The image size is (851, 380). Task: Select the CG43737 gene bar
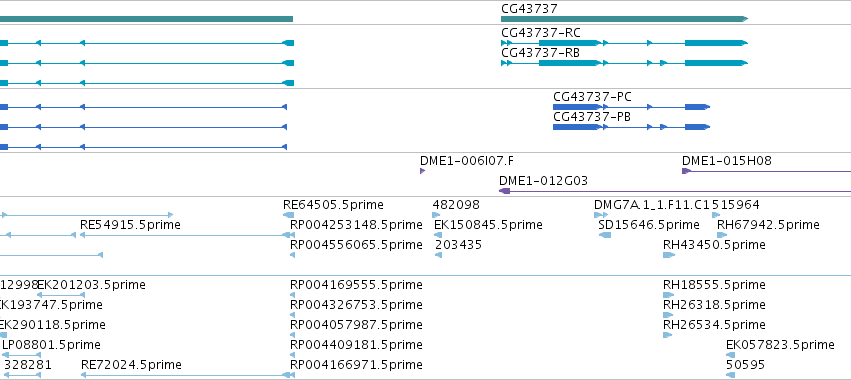pyautogui.click(x=624, y=19)
